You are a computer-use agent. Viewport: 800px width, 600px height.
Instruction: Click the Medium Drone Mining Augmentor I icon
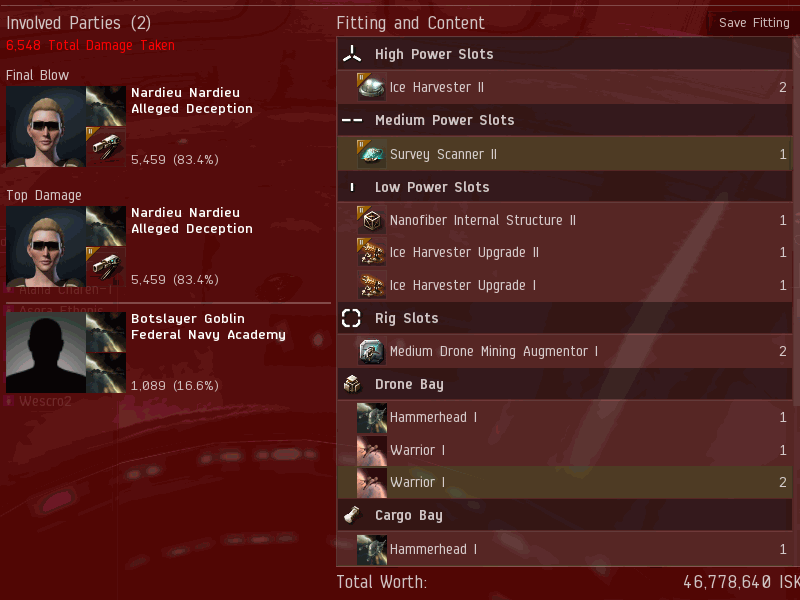(371, 352)
